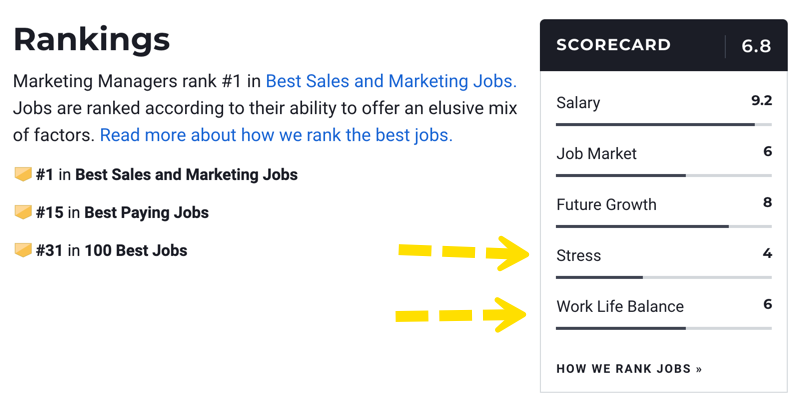Open Read more about how we rank link
Image resolution: width=805 pixels, height=410 pixels.
276,135
